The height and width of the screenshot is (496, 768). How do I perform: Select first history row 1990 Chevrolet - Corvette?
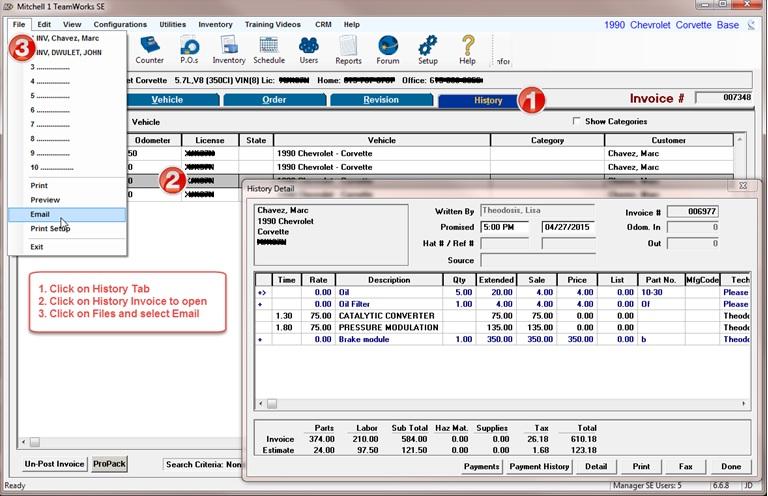(430, 153)
